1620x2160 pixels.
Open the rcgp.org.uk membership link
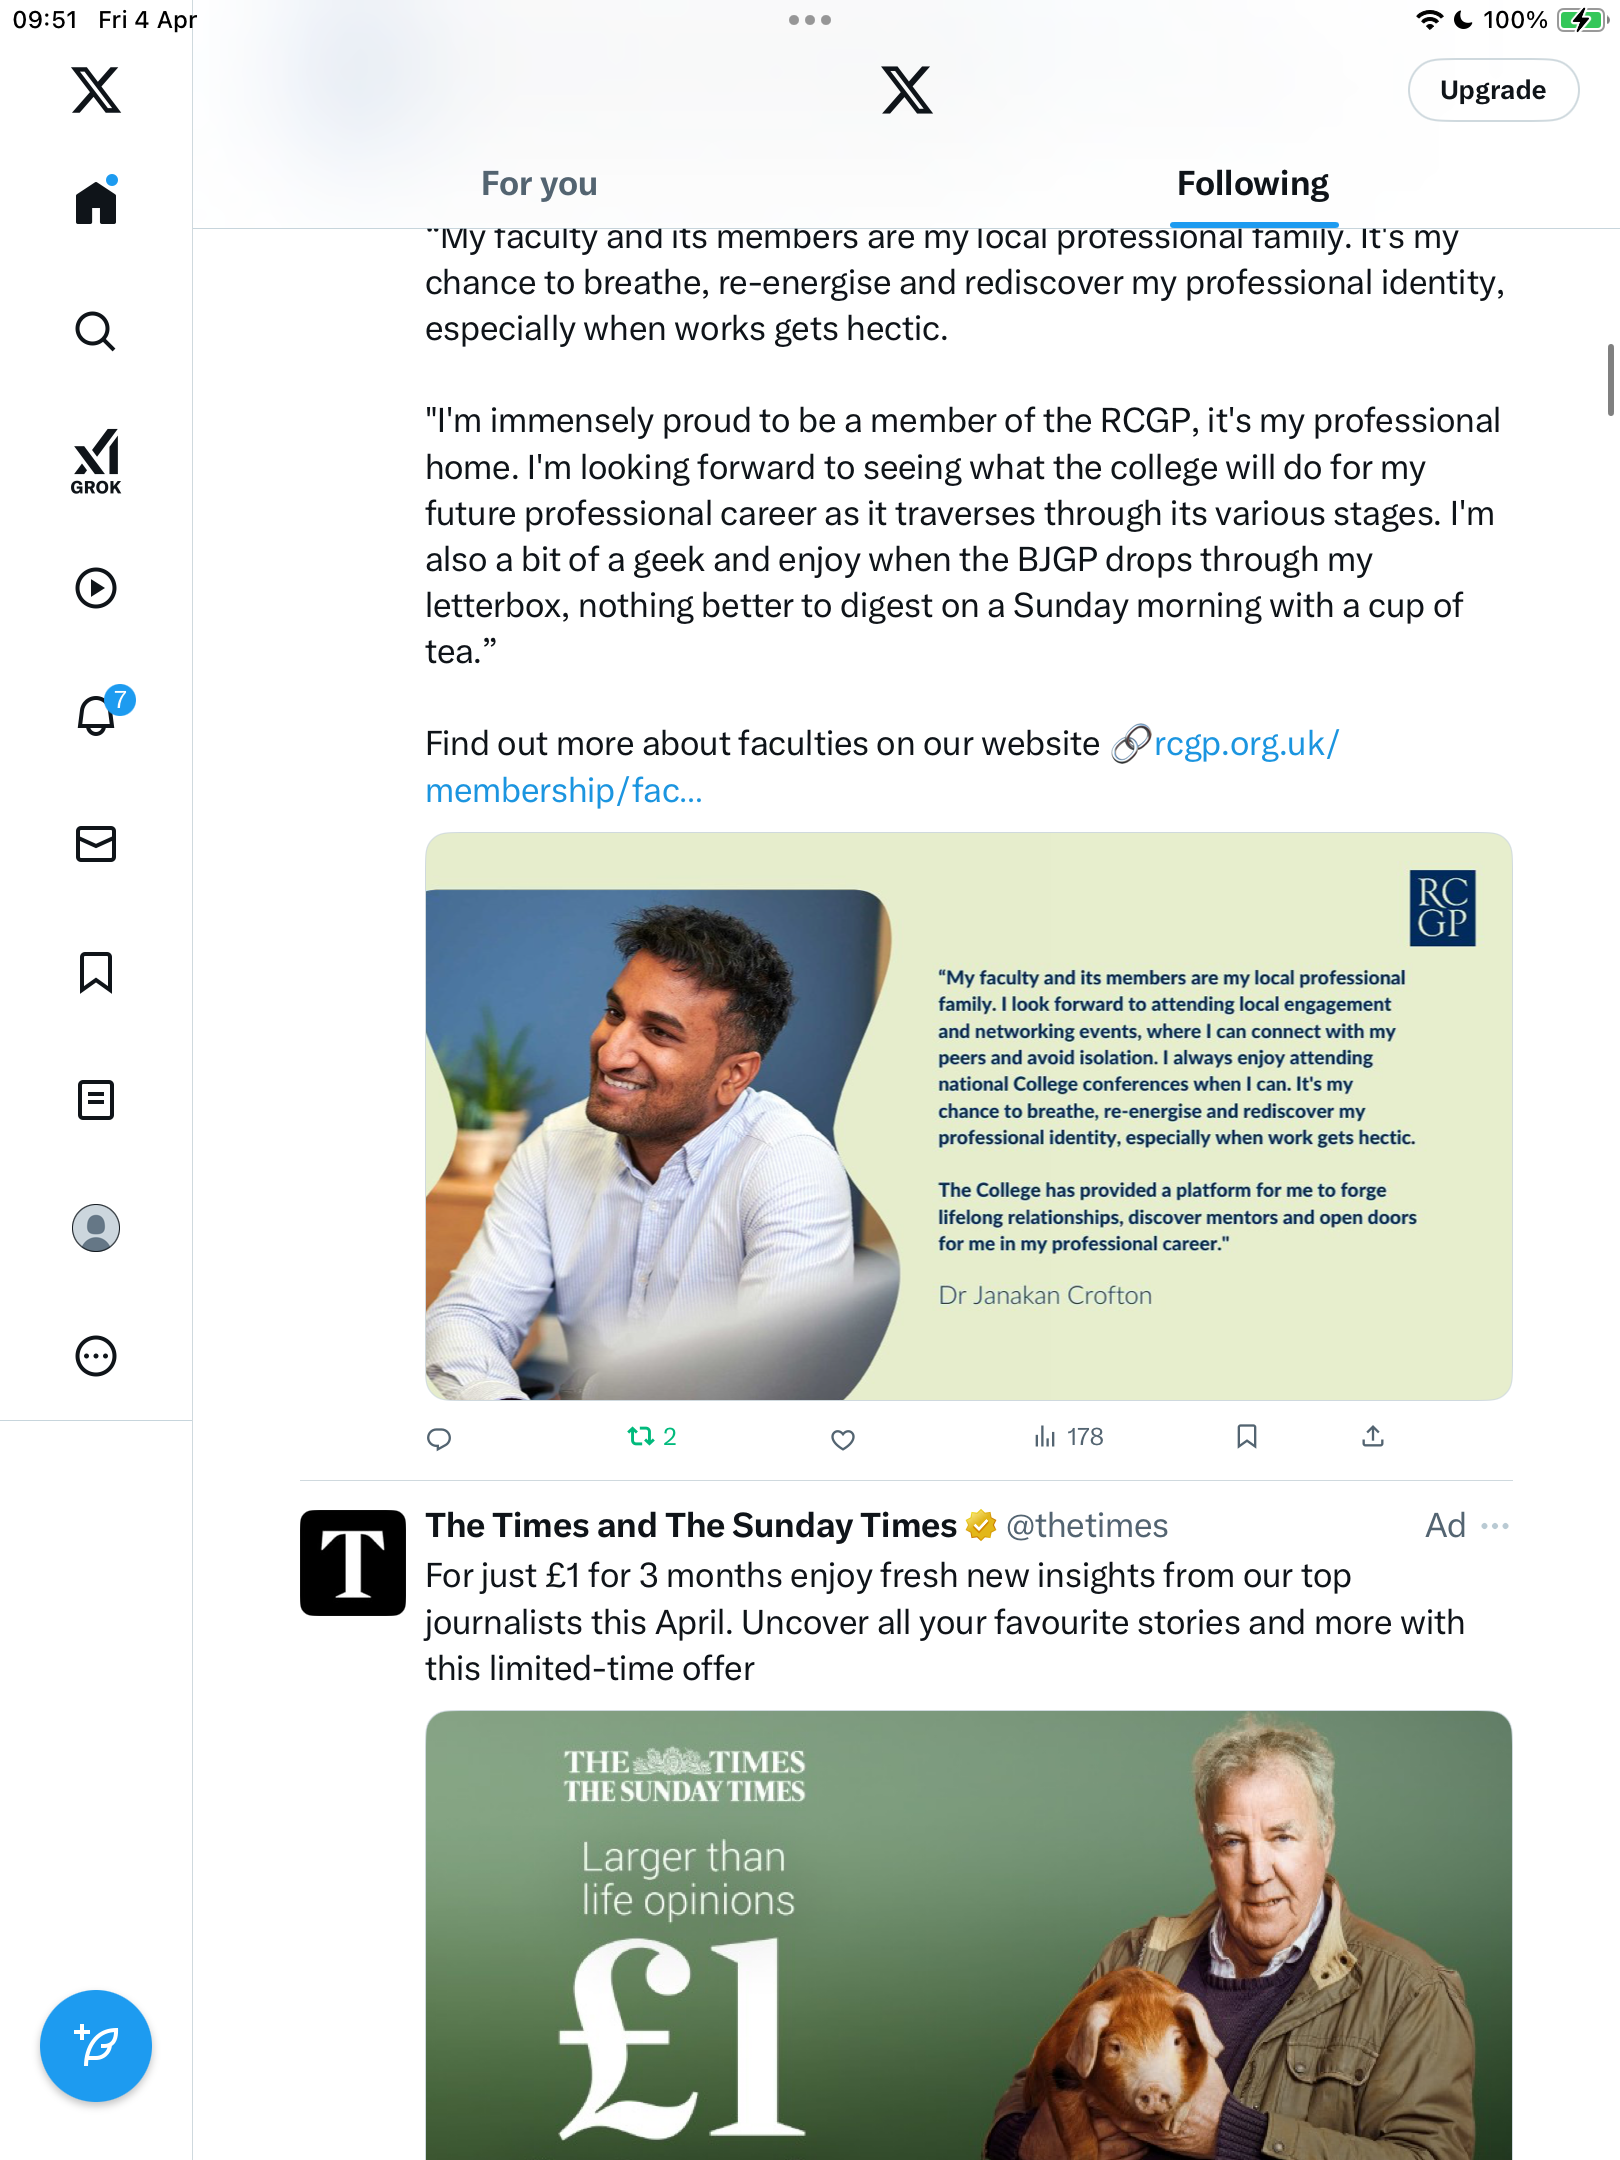click(x=882, y=767)
